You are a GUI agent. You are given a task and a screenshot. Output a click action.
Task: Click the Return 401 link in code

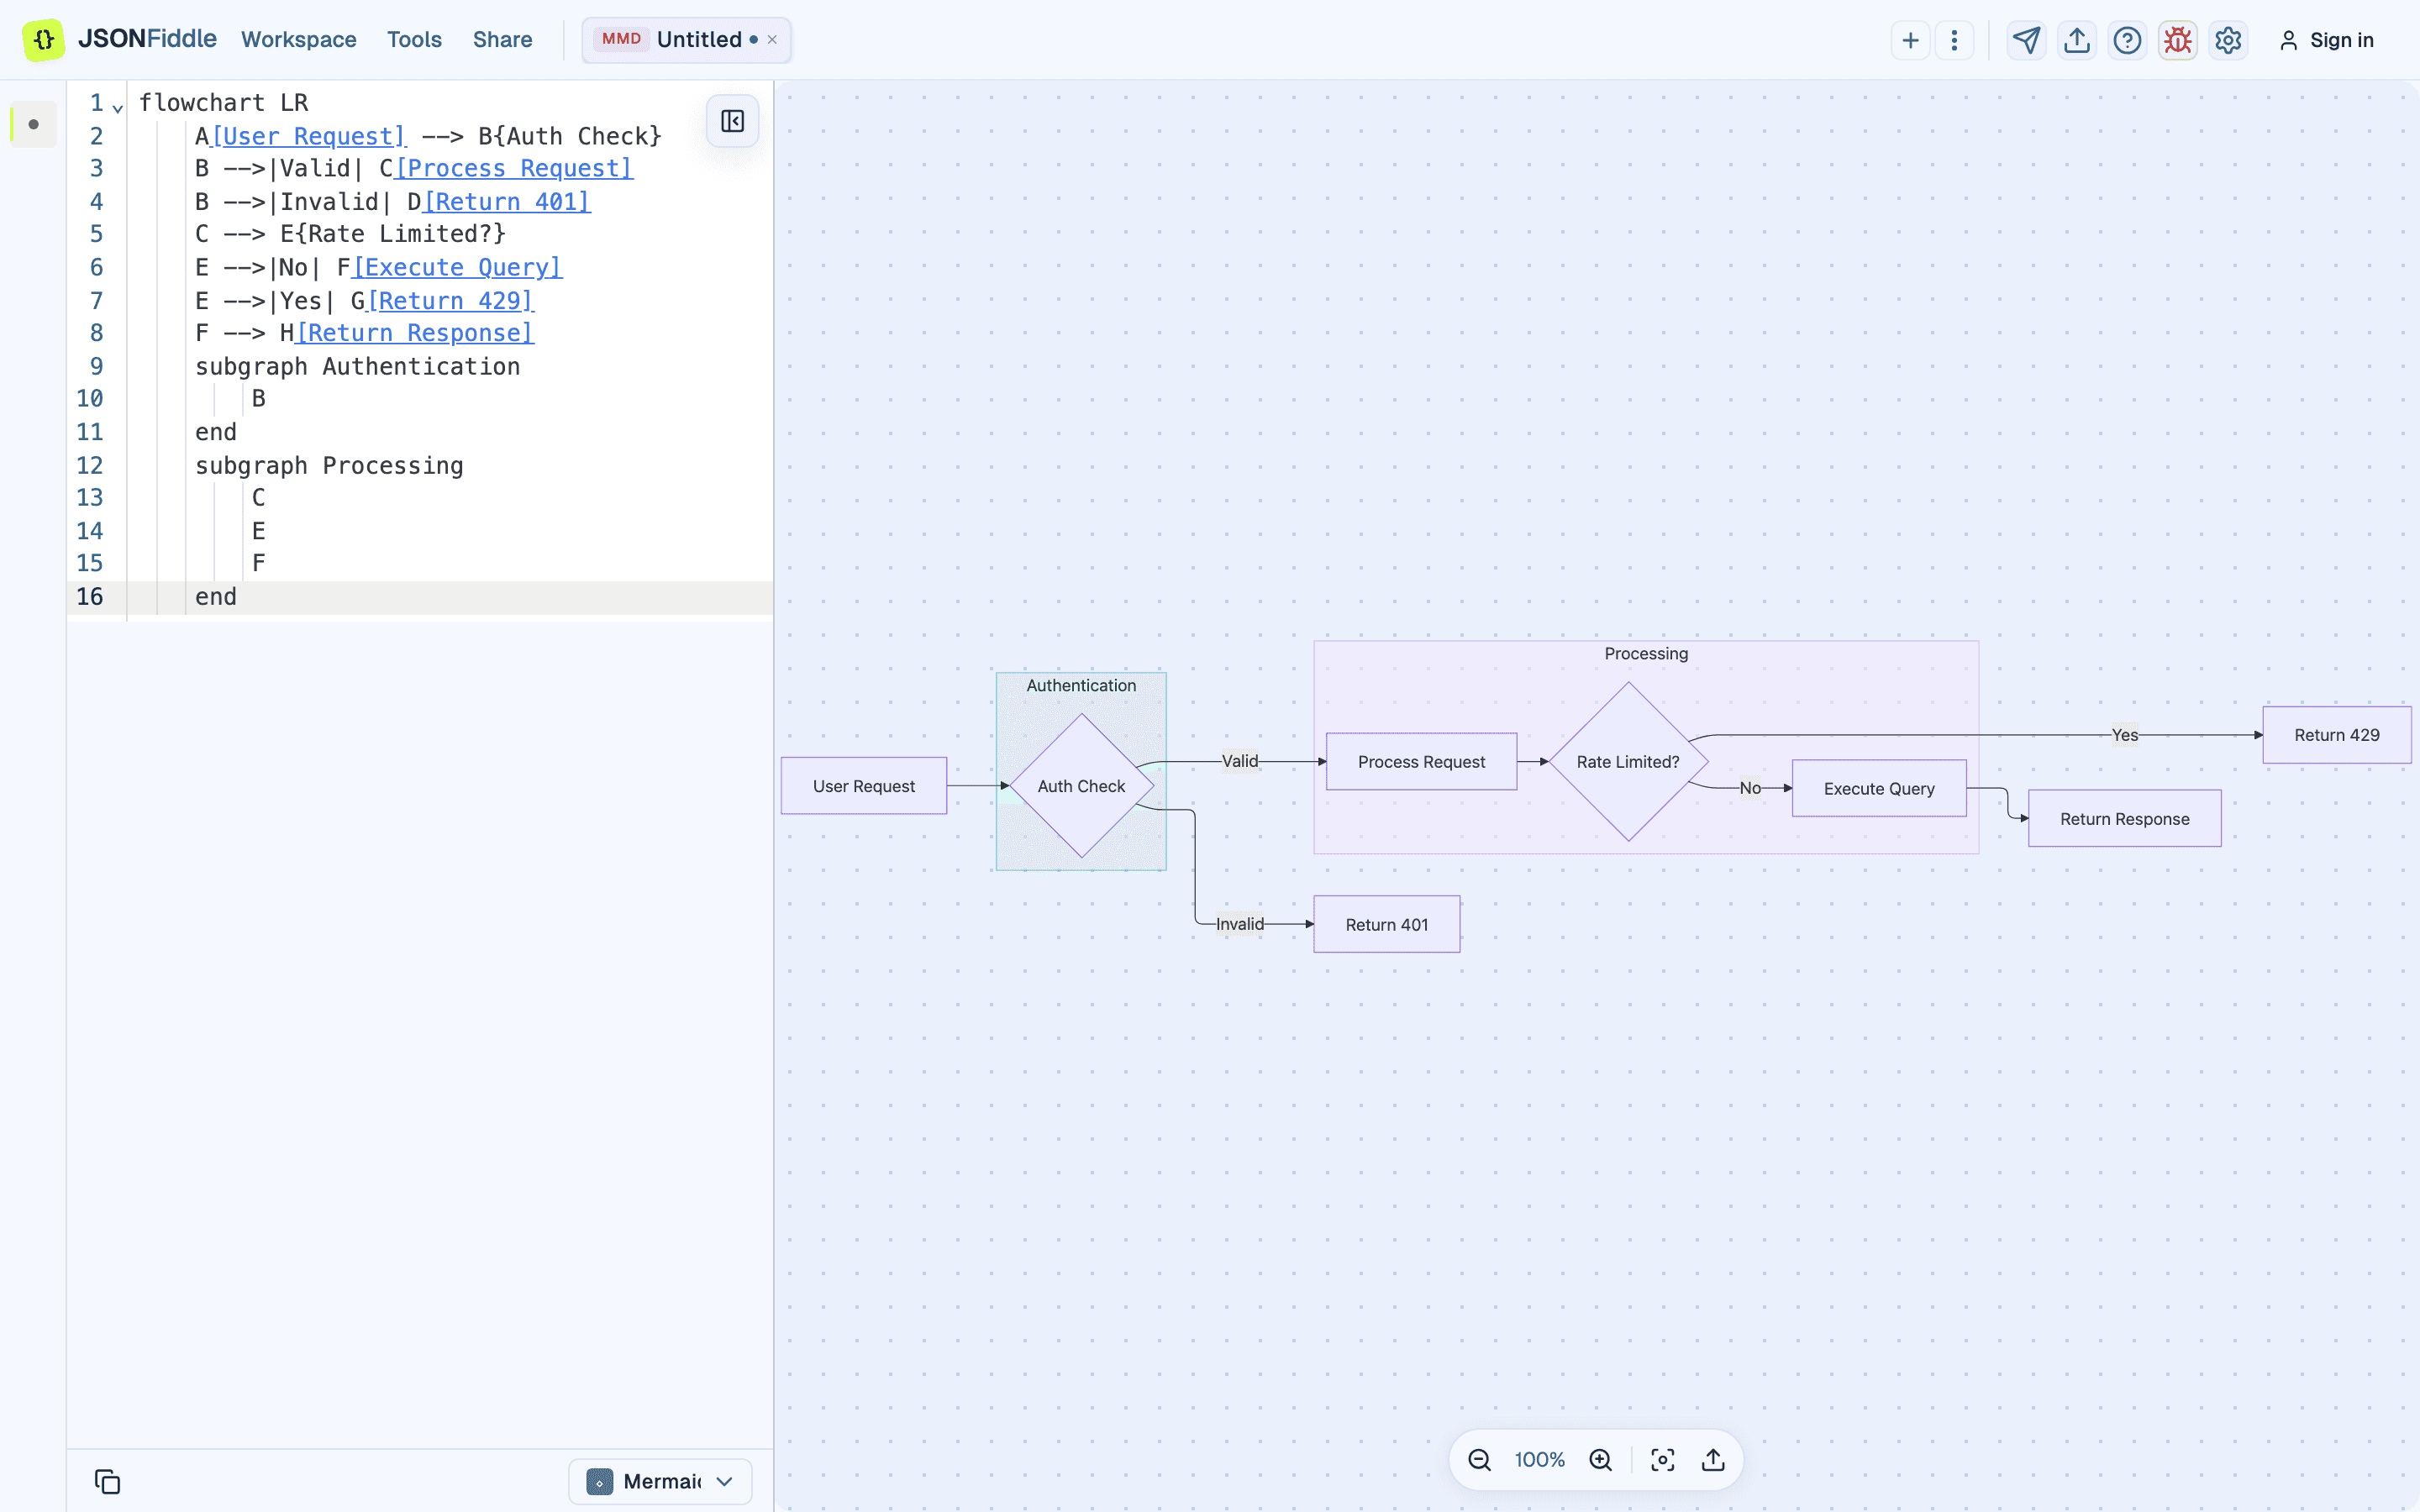point(507,201)
